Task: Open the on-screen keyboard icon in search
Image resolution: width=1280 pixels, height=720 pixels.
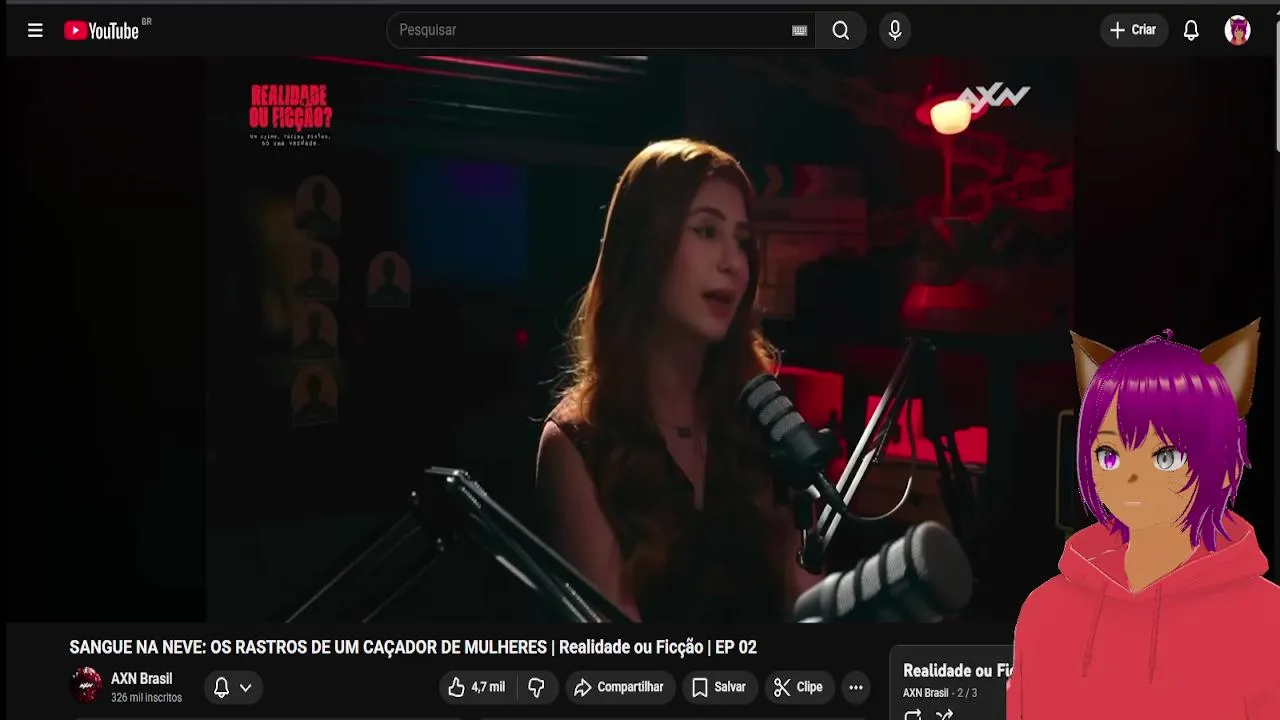Action: point(799,30)
